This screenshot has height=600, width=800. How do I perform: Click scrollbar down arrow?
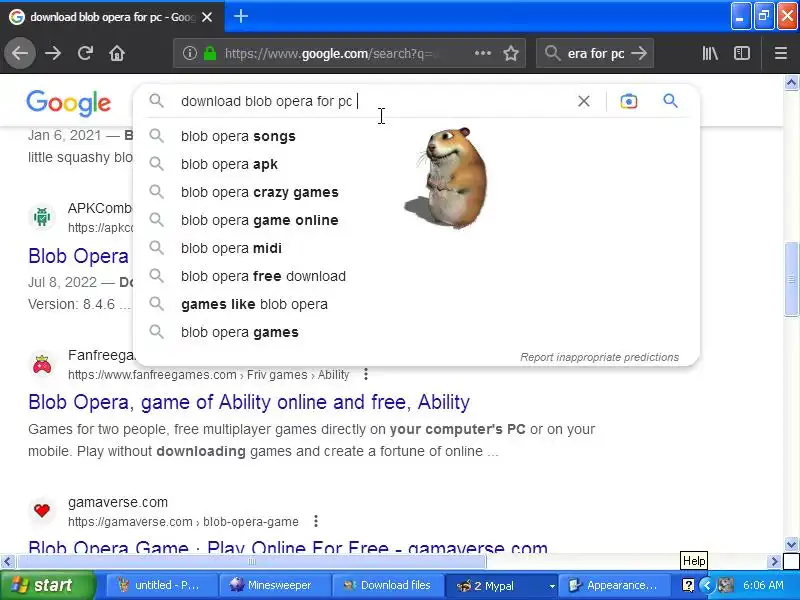click(791, 544)
